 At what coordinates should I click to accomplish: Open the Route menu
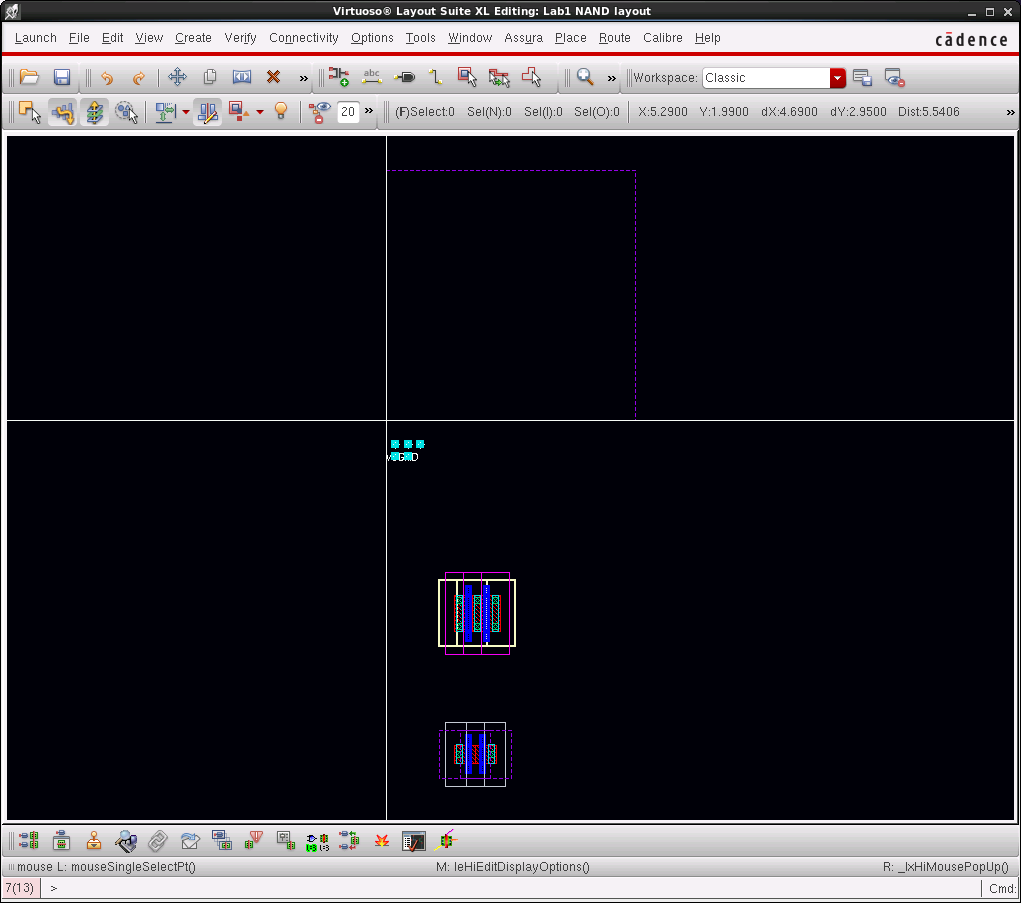click(x=615, y=38)
